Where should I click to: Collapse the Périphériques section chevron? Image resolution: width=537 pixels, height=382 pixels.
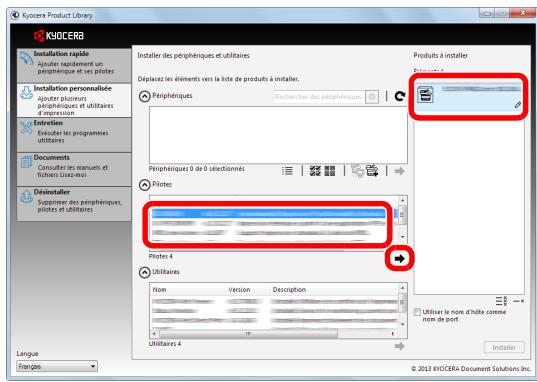point(145,96)
